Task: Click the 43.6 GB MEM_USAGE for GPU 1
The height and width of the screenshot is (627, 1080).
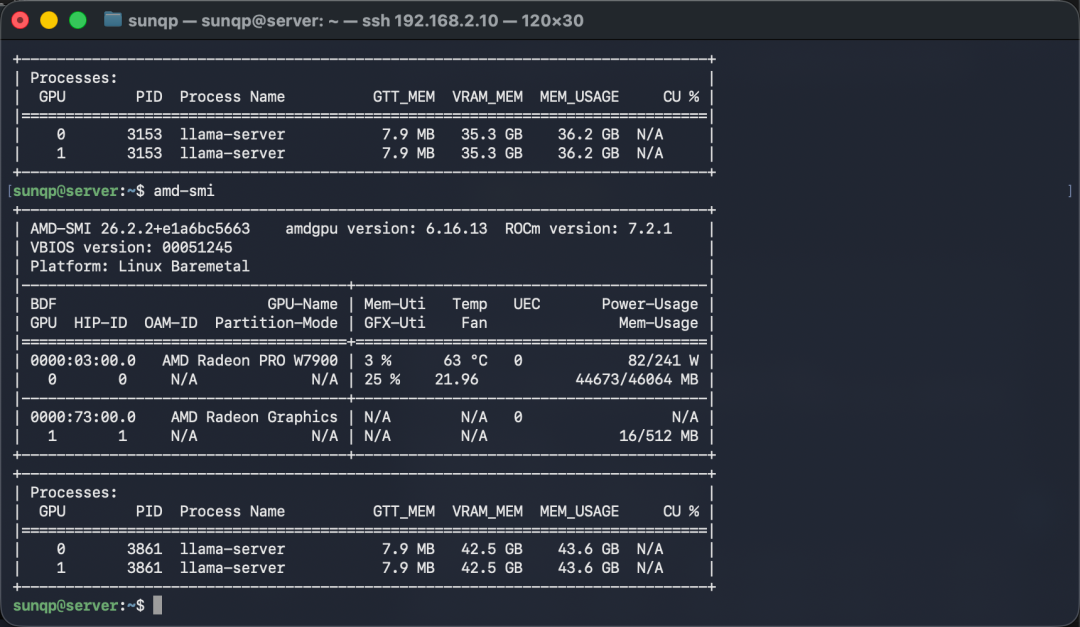Action: coord(588,568)
